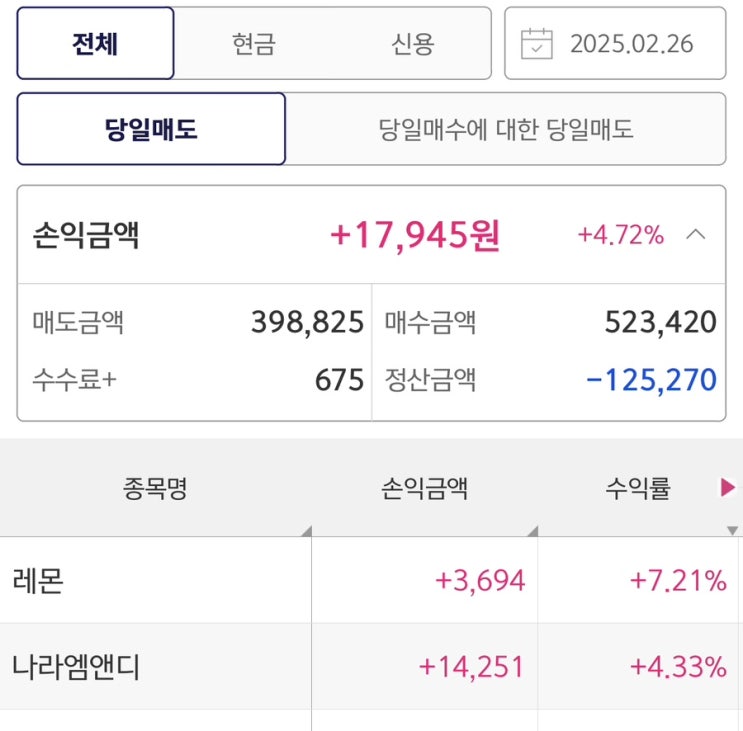Sort by the 손익금액 column header
This screenshot has width=743, height=731.
424,488
